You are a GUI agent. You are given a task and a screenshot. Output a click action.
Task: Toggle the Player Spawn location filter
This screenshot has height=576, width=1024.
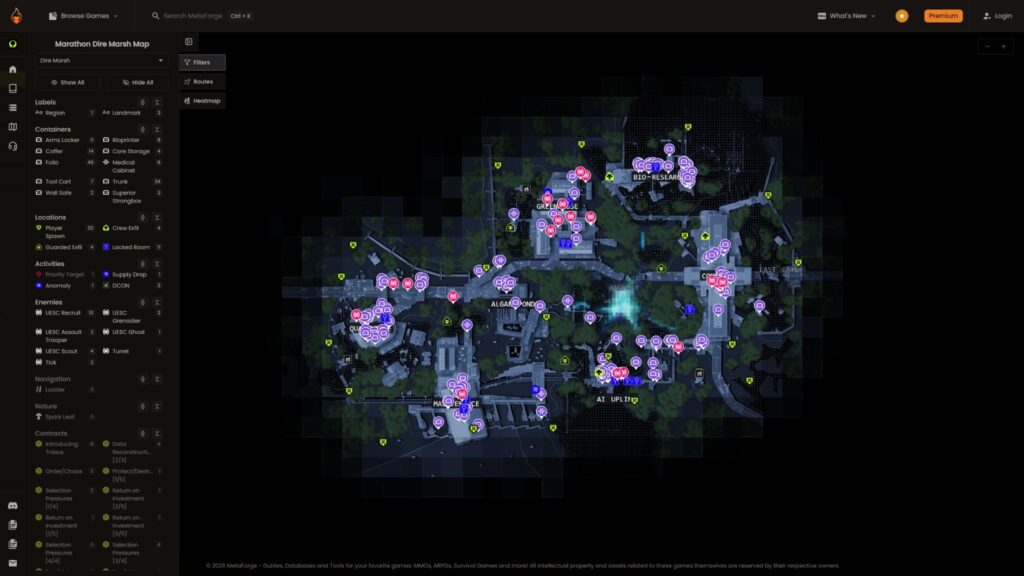tap(65, 232)
